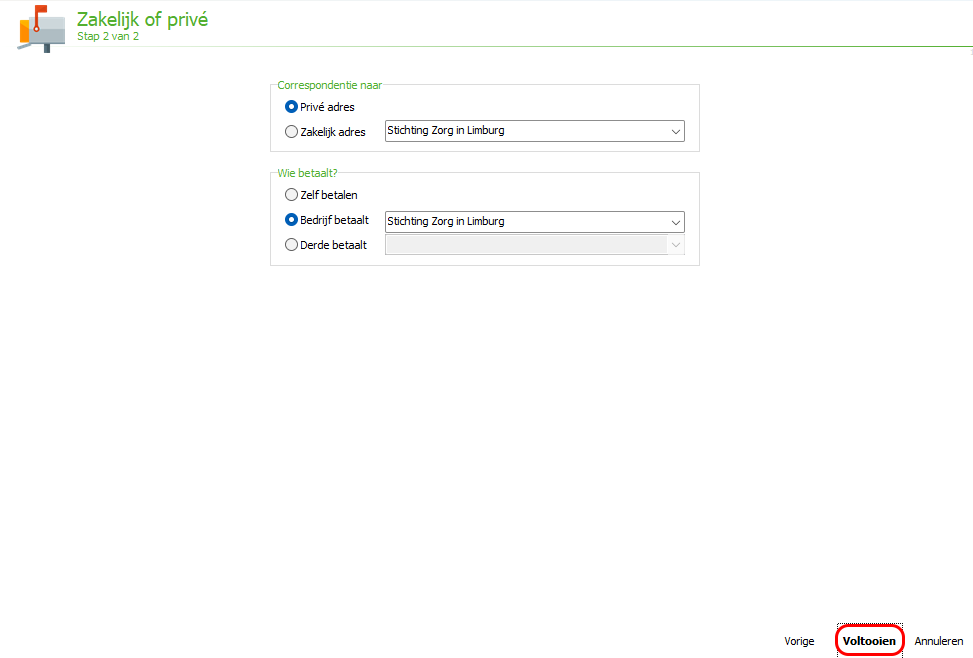Screen dimensions: 973x658
Task: Click the Zakelijk adres company text field
Action: (x=526, y=131)
